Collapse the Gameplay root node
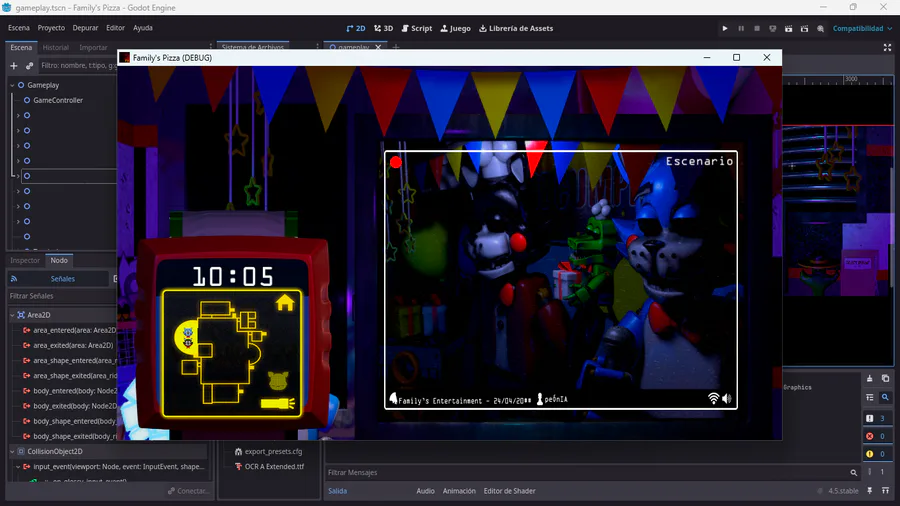Image resolution: width=900 pixels, height=506 pixels. pyautogui.click(x=11, y=85)
